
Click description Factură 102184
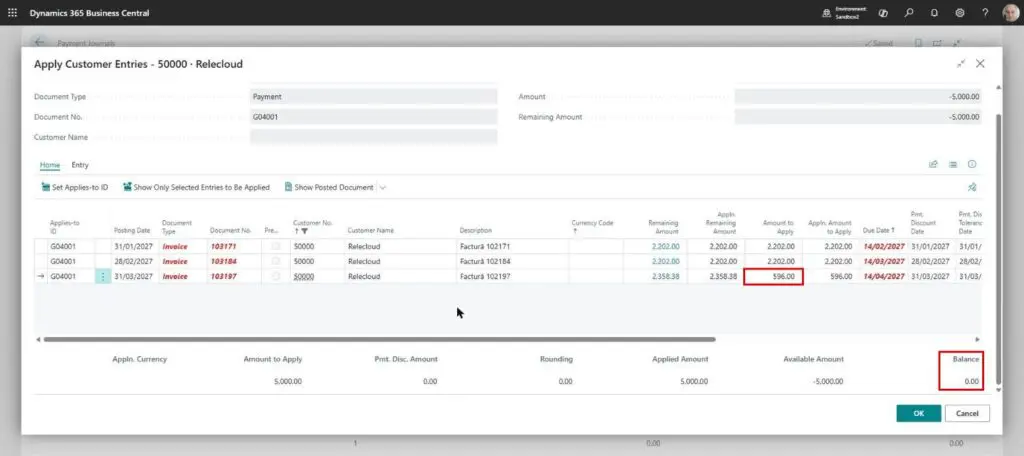tap(485, 261)
